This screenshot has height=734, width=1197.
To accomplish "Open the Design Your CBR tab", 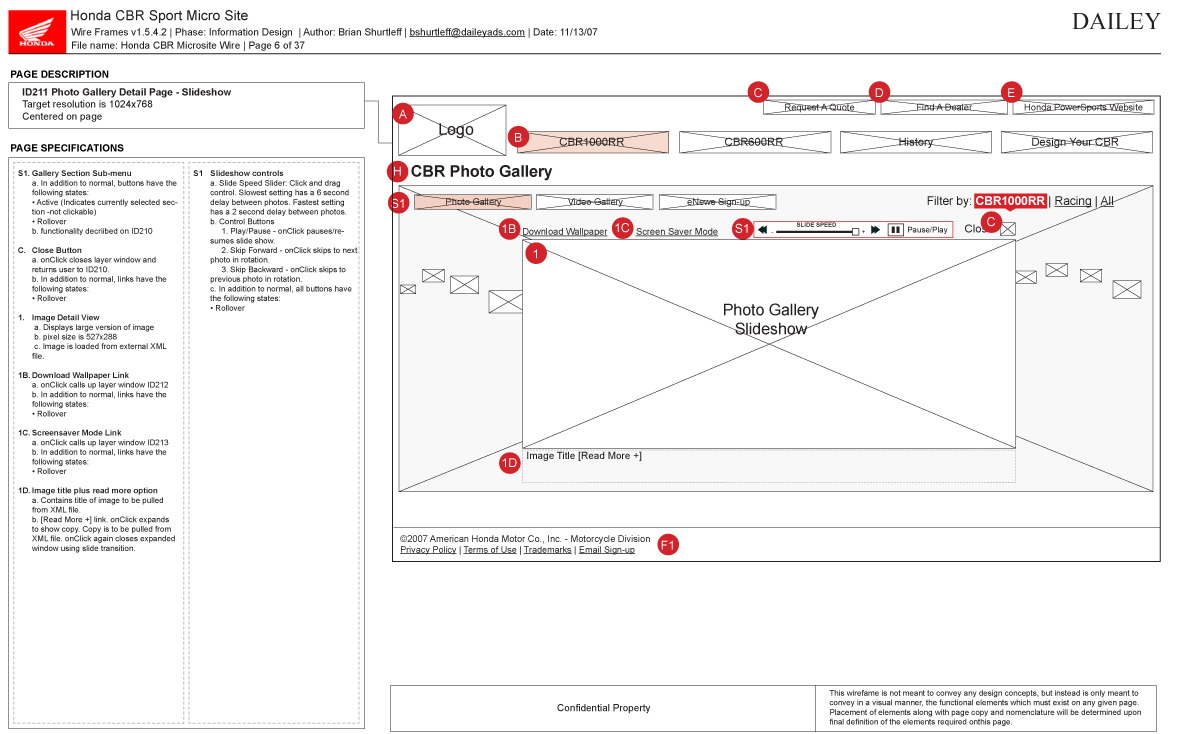I will [x=1075, y=142].
